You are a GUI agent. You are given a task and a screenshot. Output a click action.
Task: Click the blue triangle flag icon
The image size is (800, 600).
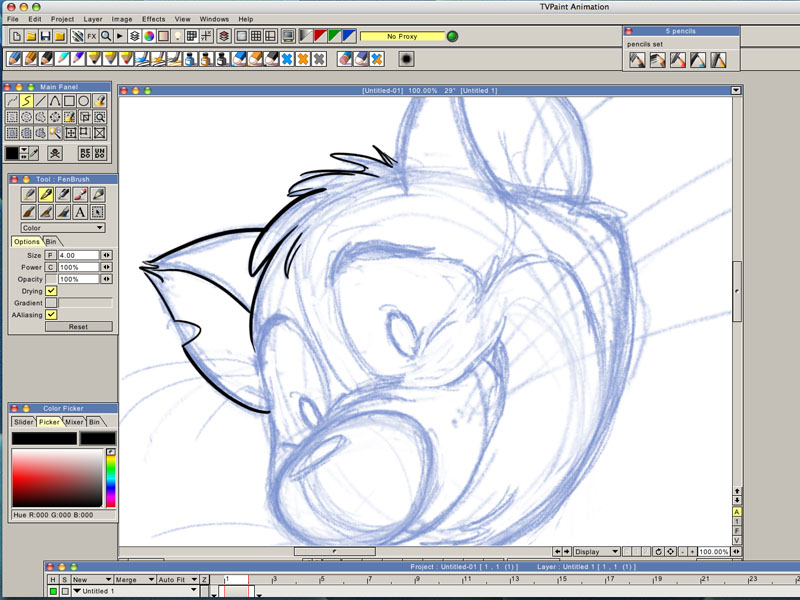click(x=349, y=36)
